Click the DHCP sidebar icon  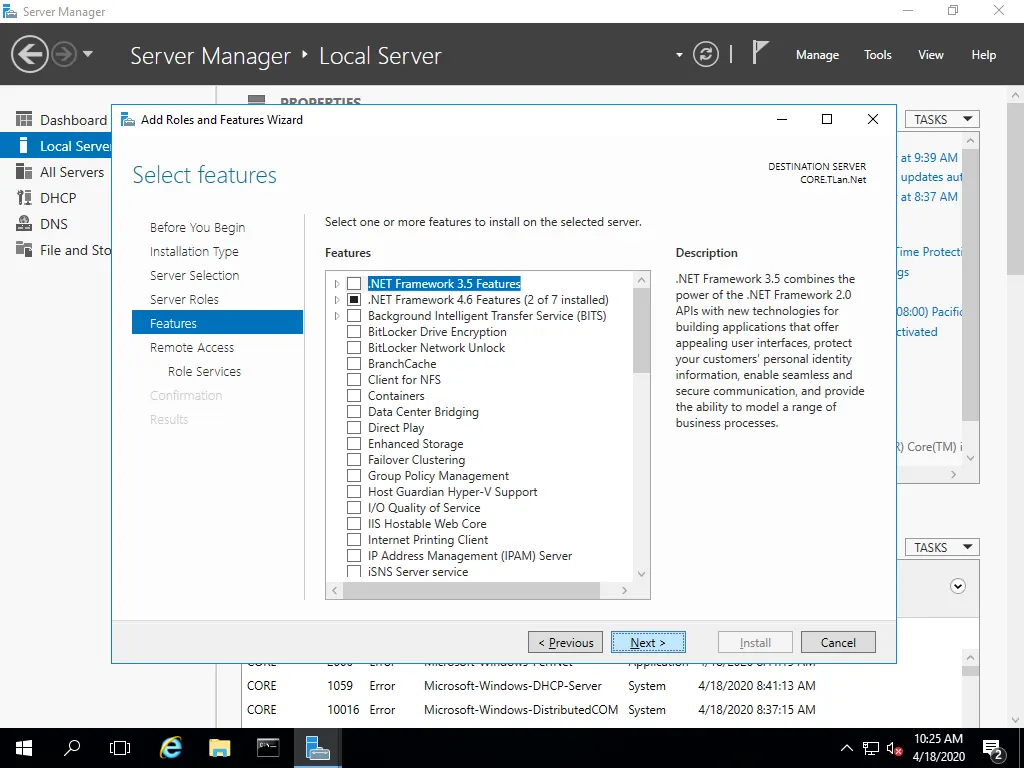coord(24,198)
